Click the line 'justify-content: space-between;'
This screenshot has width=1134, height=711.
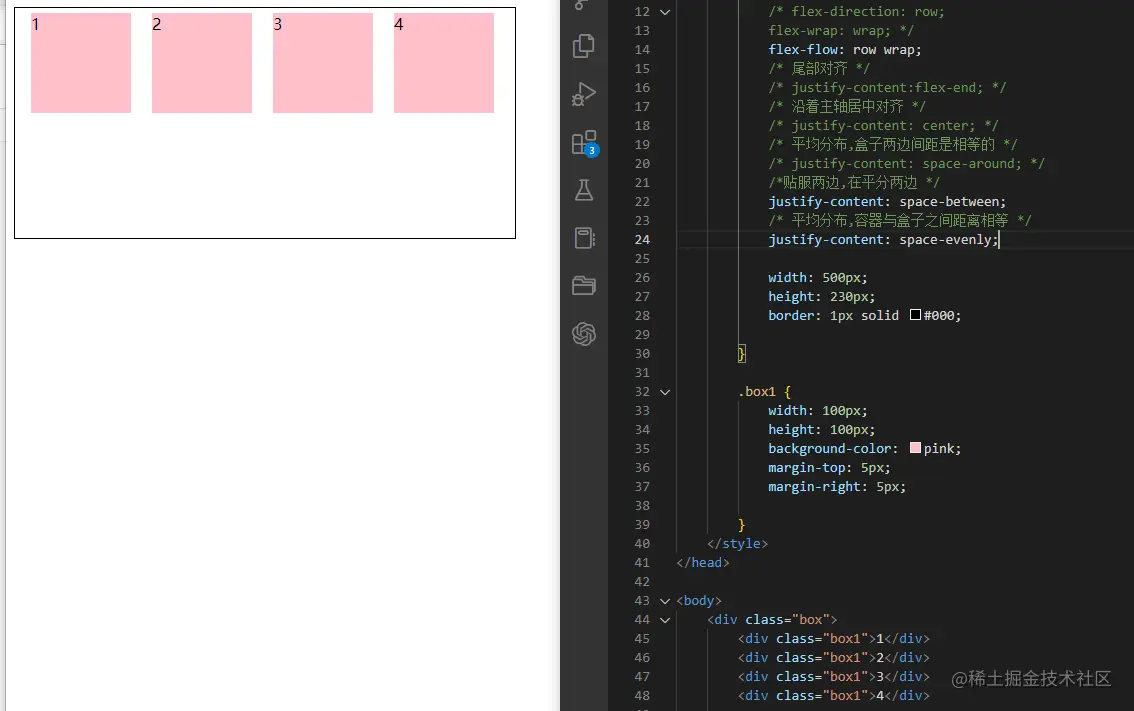[887, 202]
